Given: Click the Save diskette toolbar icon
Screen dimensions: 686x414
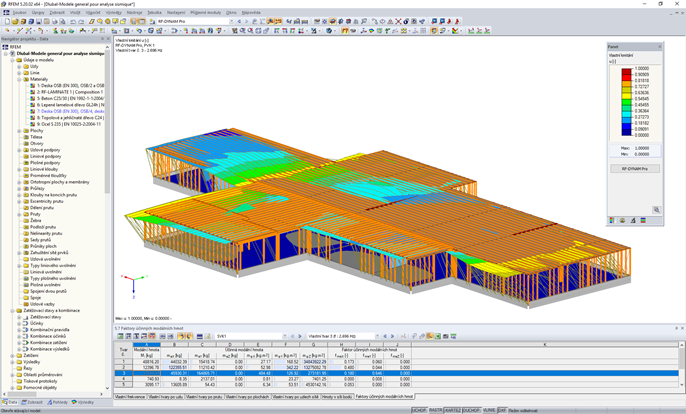Looking at the screenshot, I should tap(39, 21).
